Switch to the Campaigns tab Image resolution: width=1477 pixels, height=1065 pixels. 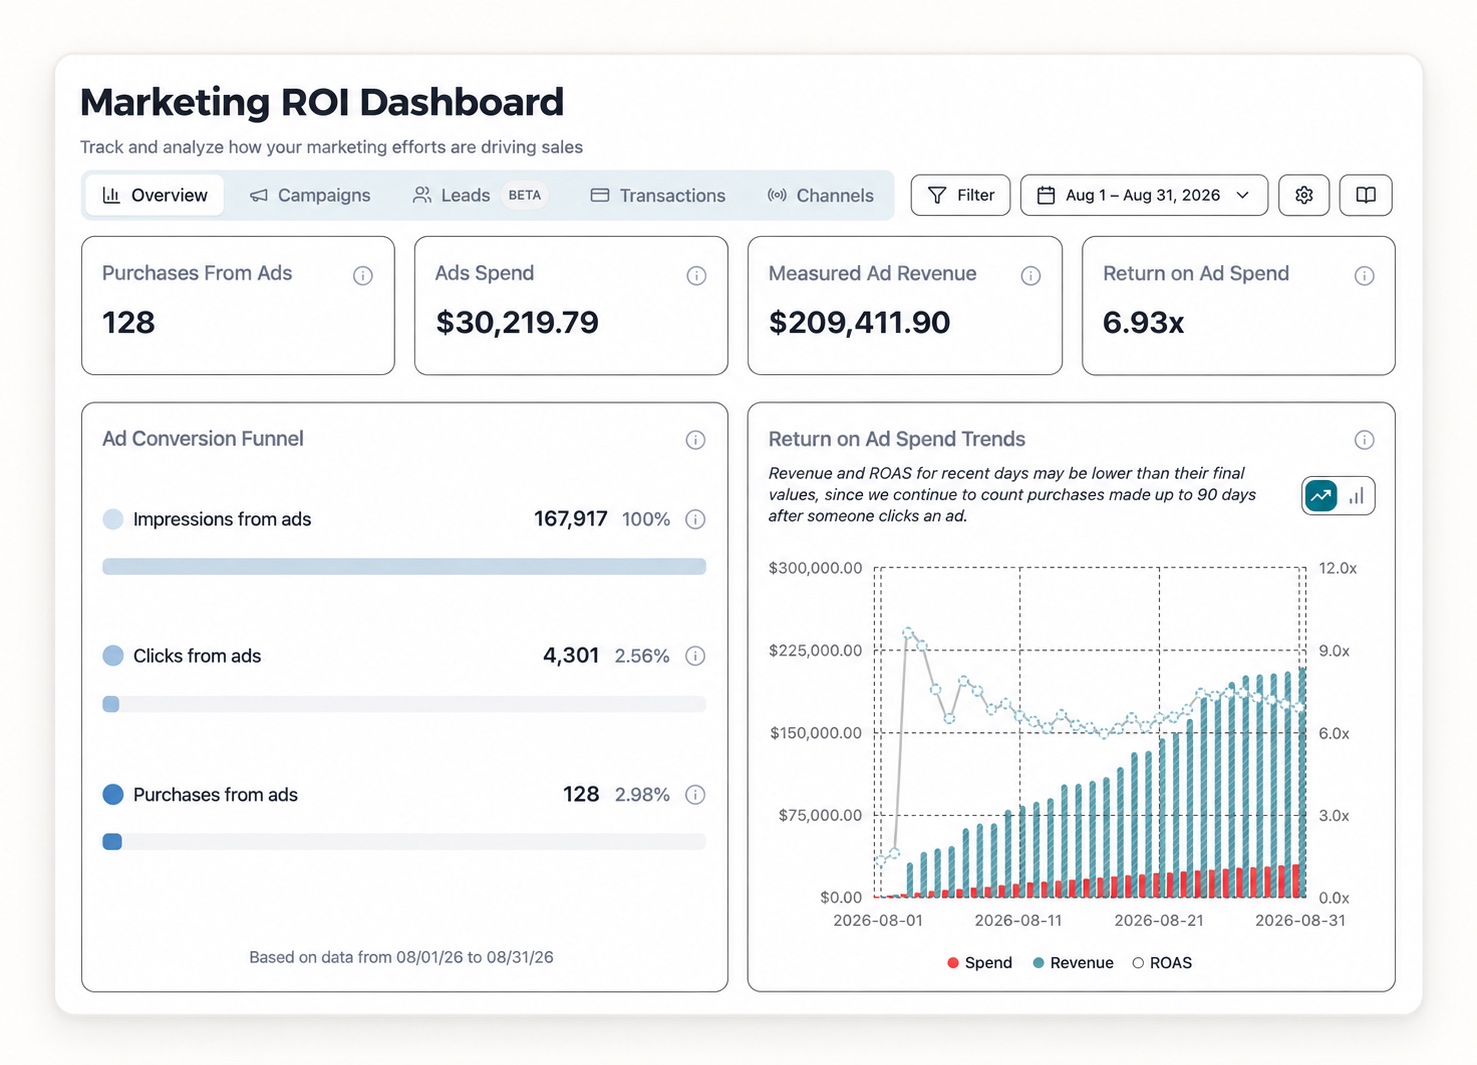(310, 195)
